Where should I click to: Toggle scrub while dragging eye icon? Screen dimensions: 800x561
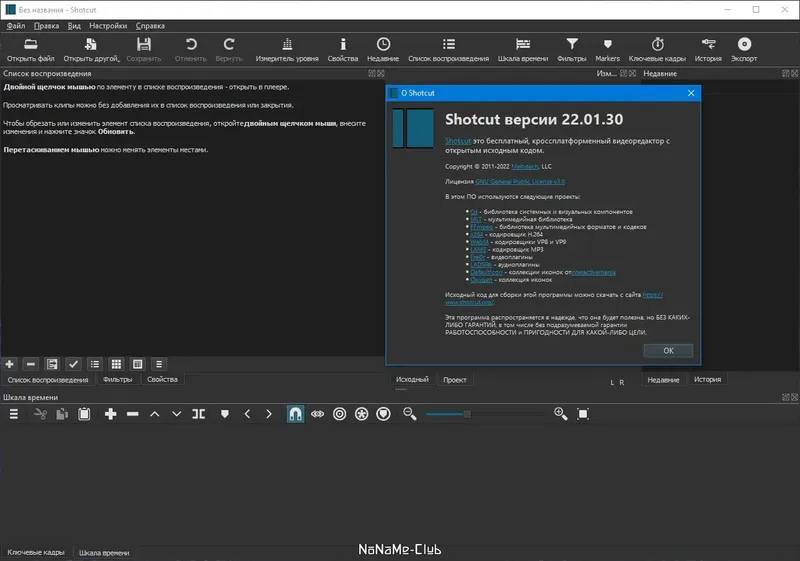(317, 414)
